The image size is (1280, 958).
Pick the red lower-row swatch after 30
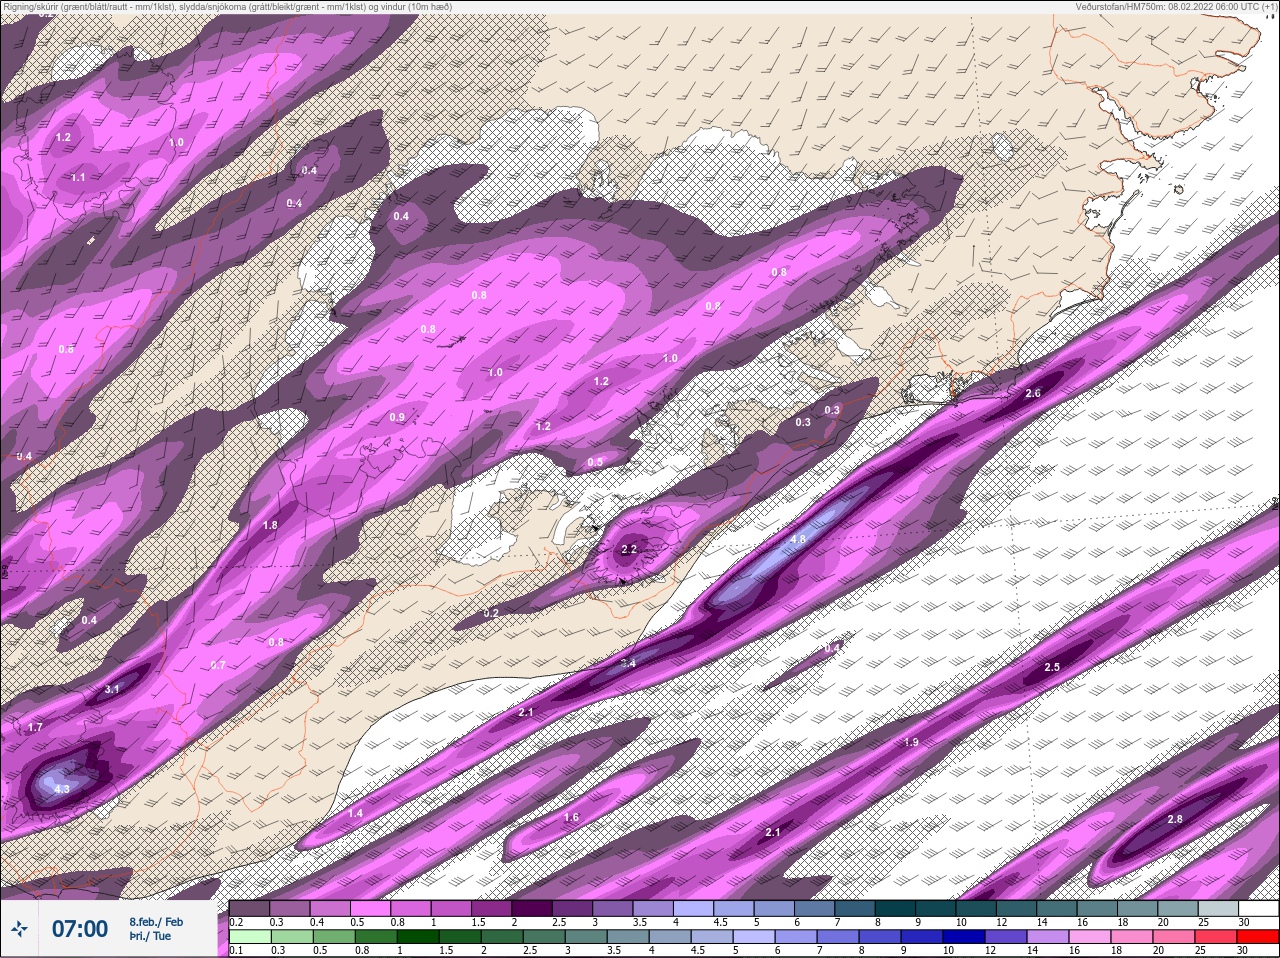(1258, 937)
